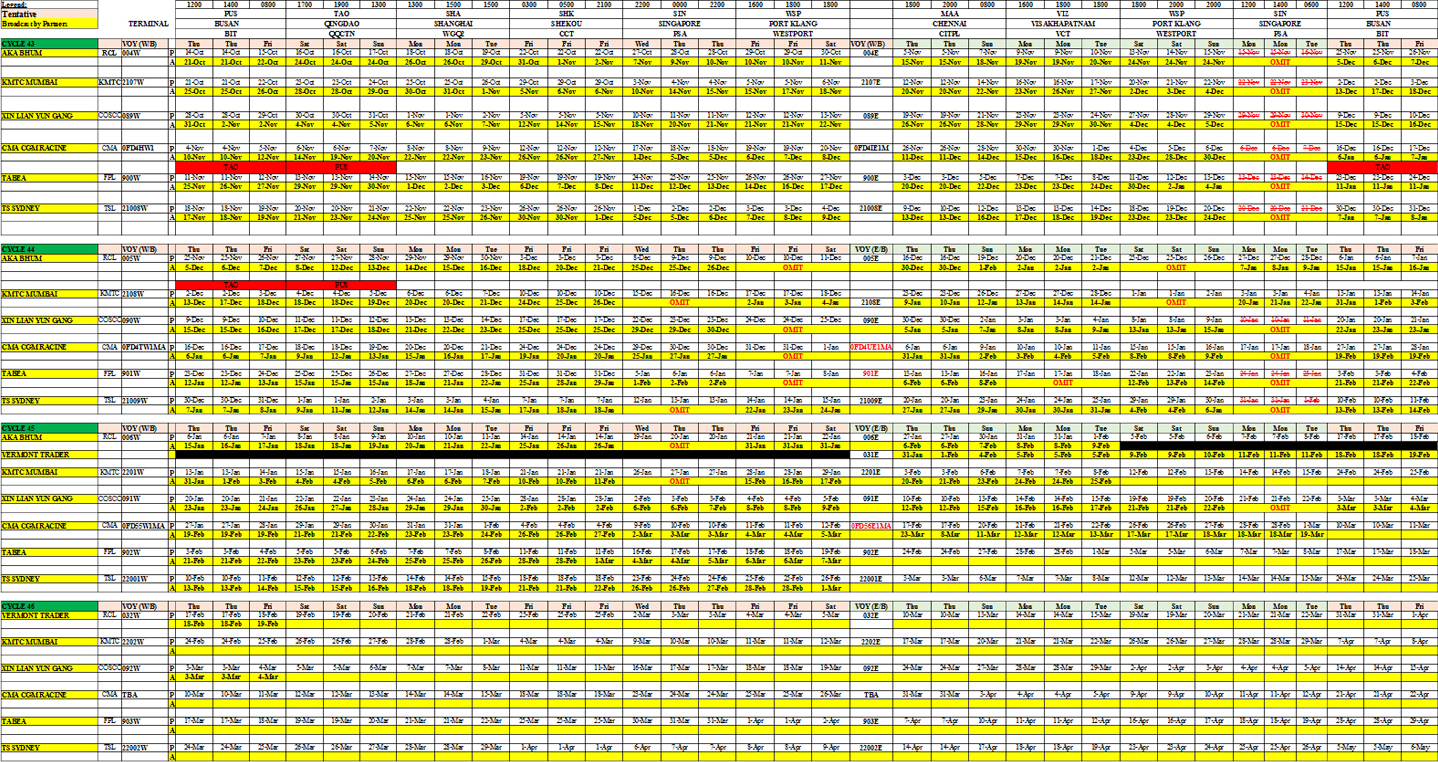Select voyage number 091W

coord(144,498)
